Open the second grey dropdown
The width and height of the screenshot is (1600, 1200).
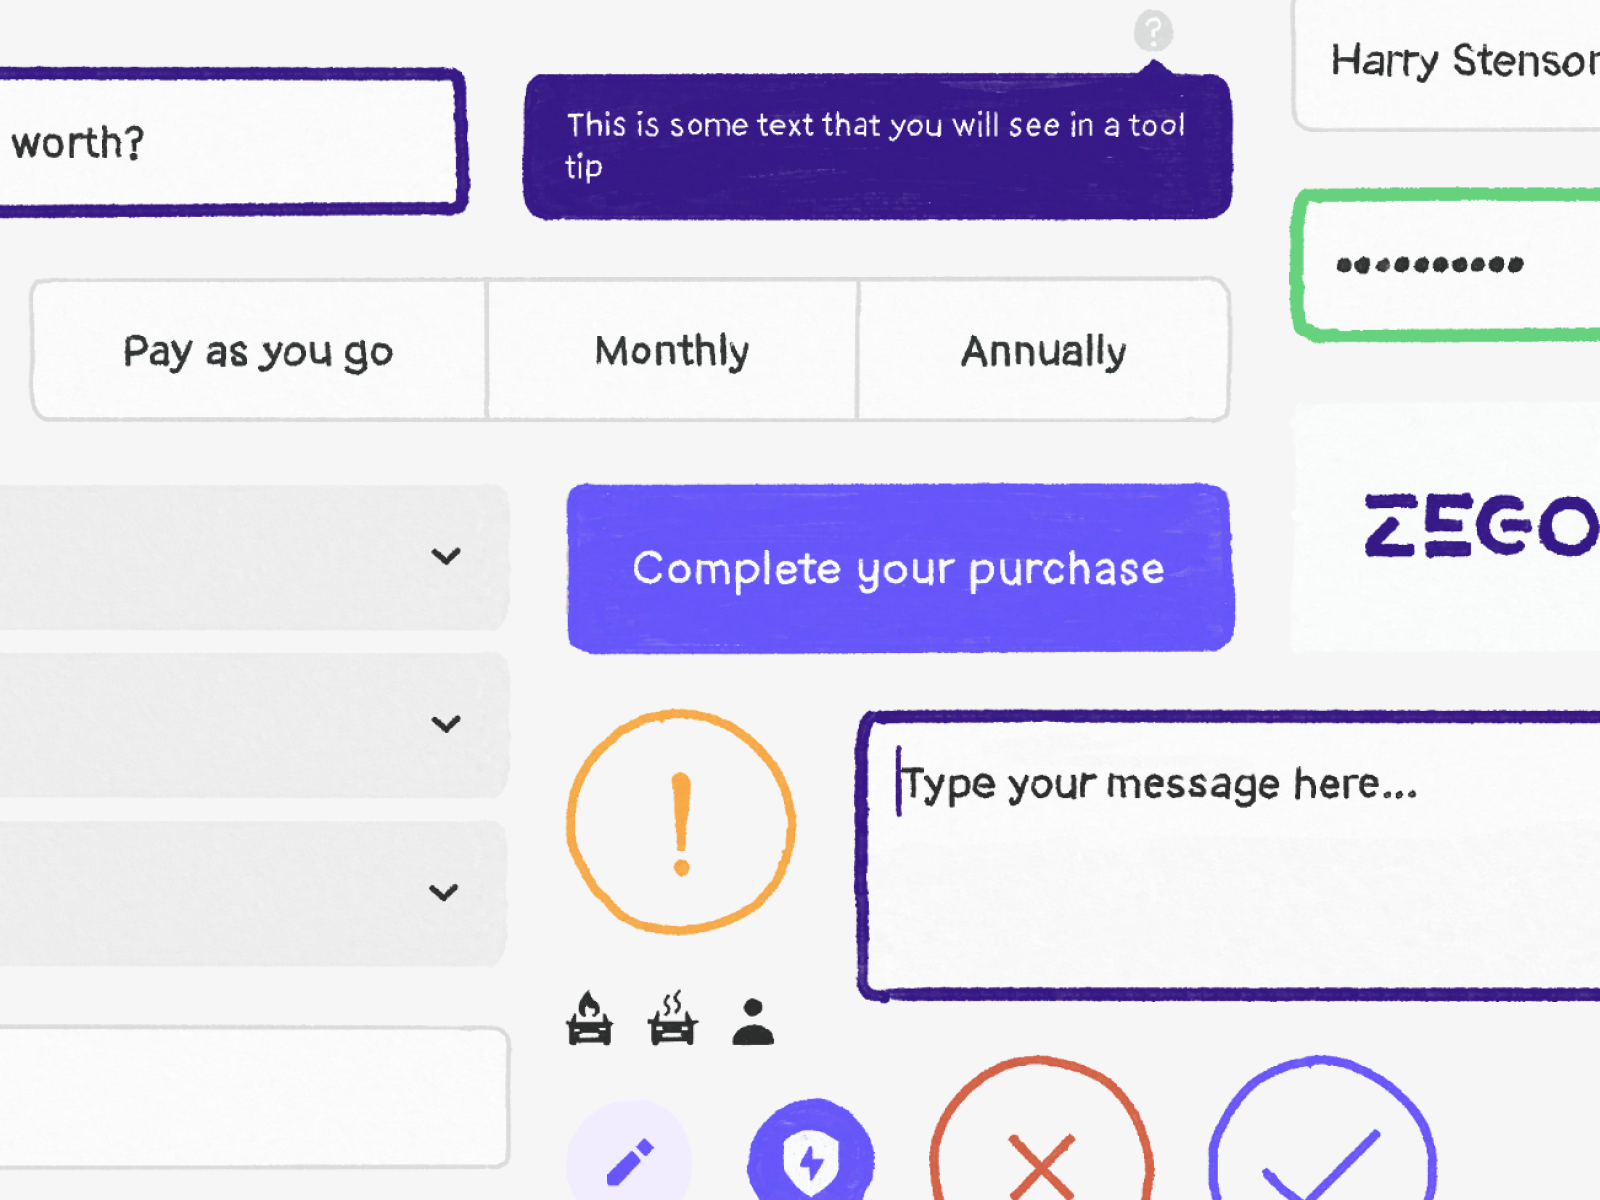coord(446,723)
